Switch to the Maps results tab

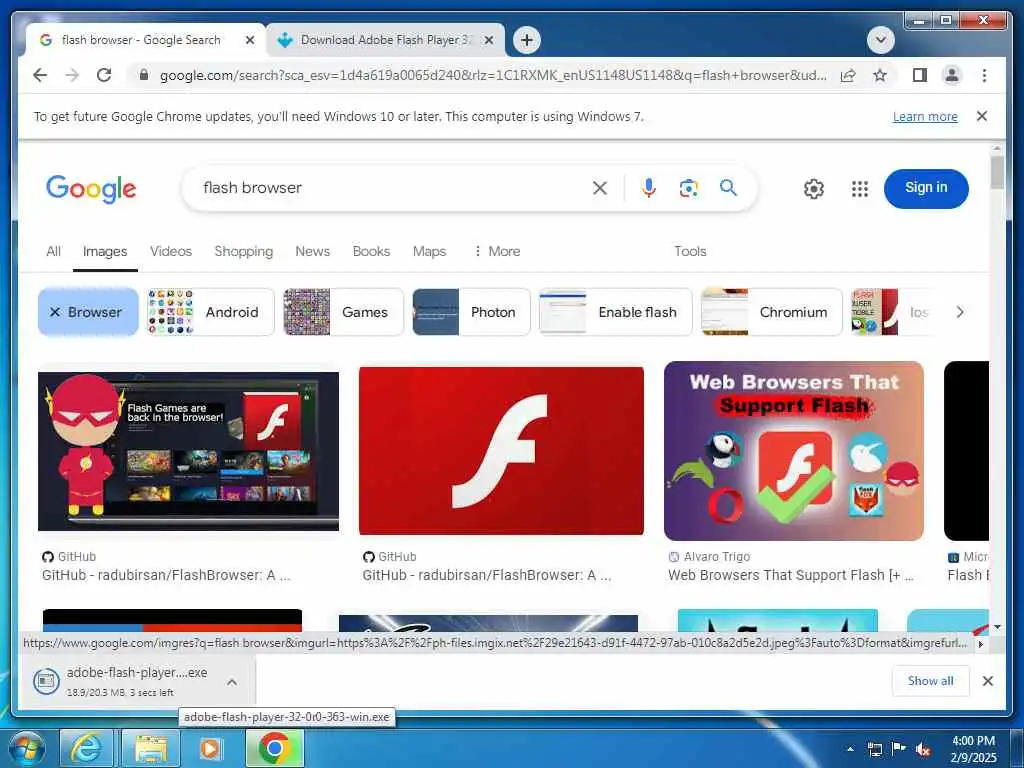coord(429,251)
